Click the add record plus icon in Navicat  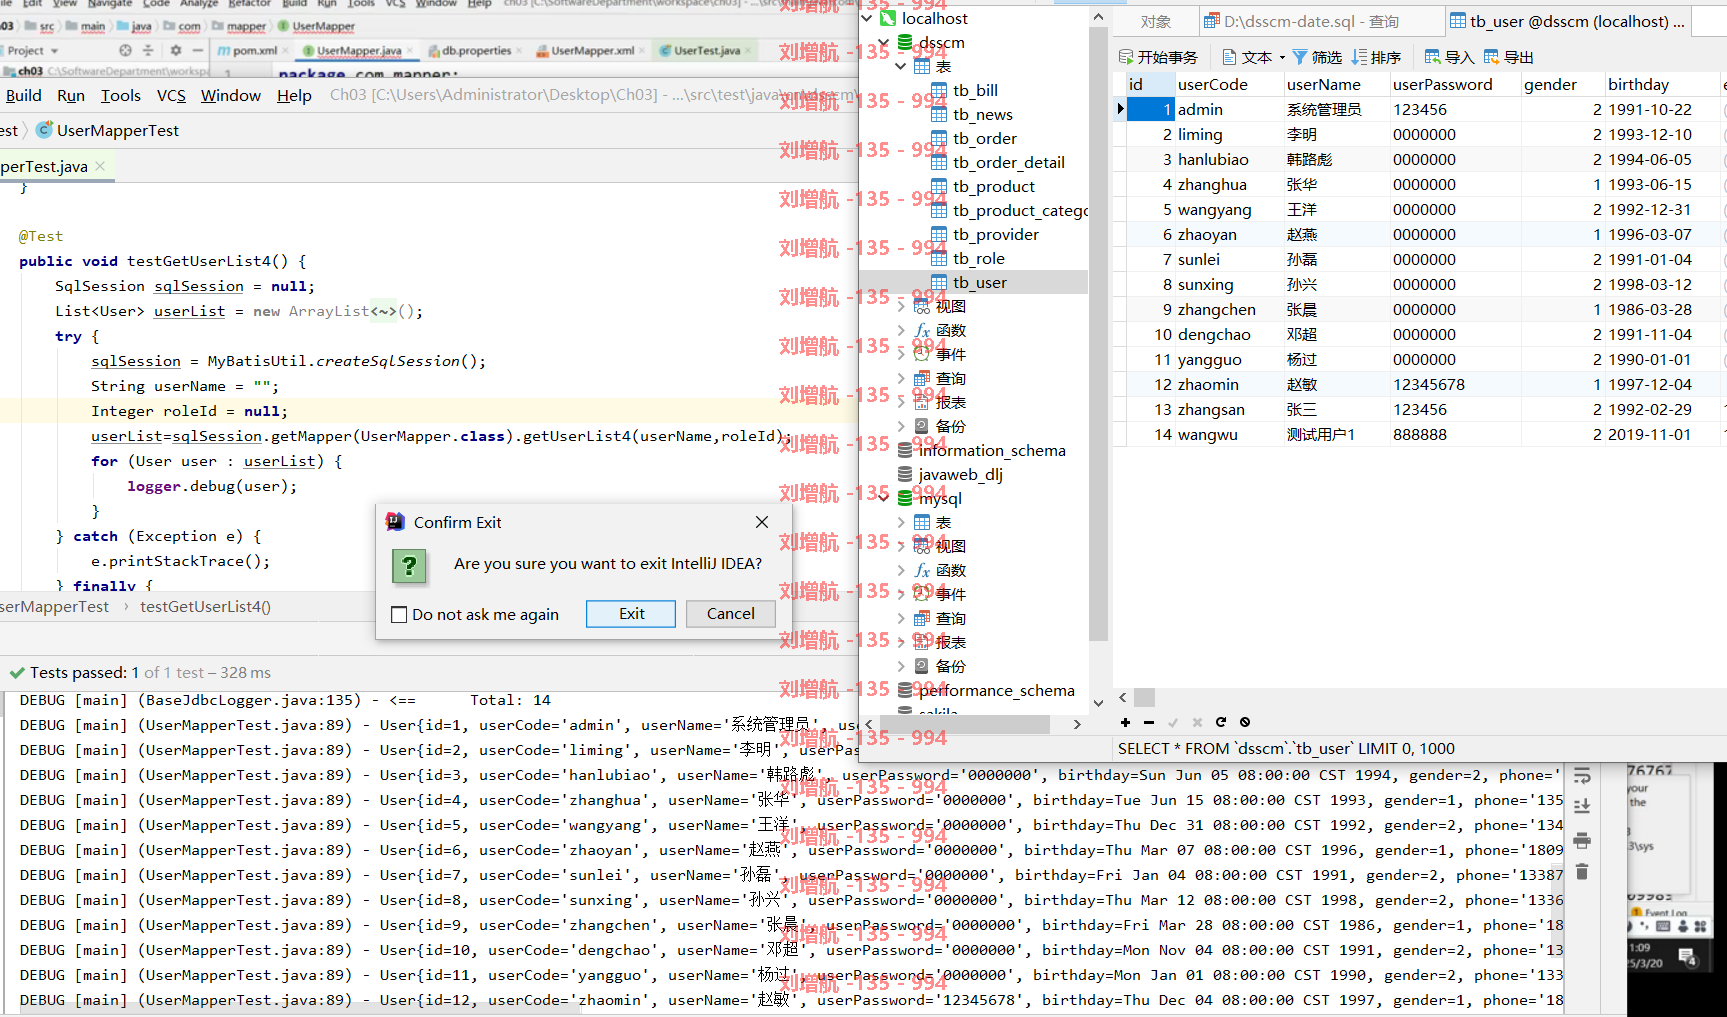point(1125,722)
